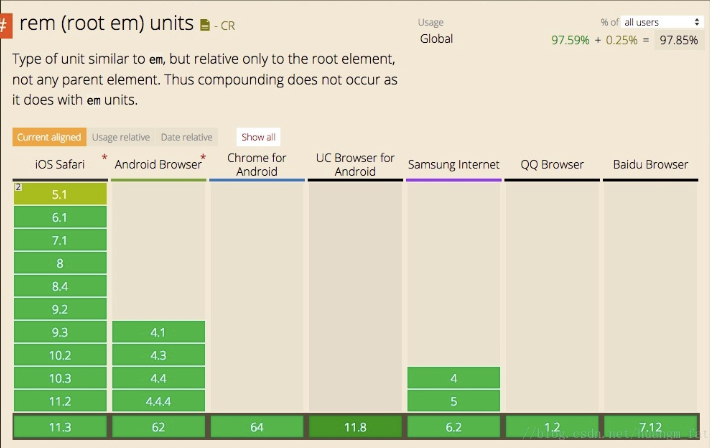710x448 pixels.
Task: Click the 97.85% total usage value
Action: pyautogui.click(x=679, y=40)
